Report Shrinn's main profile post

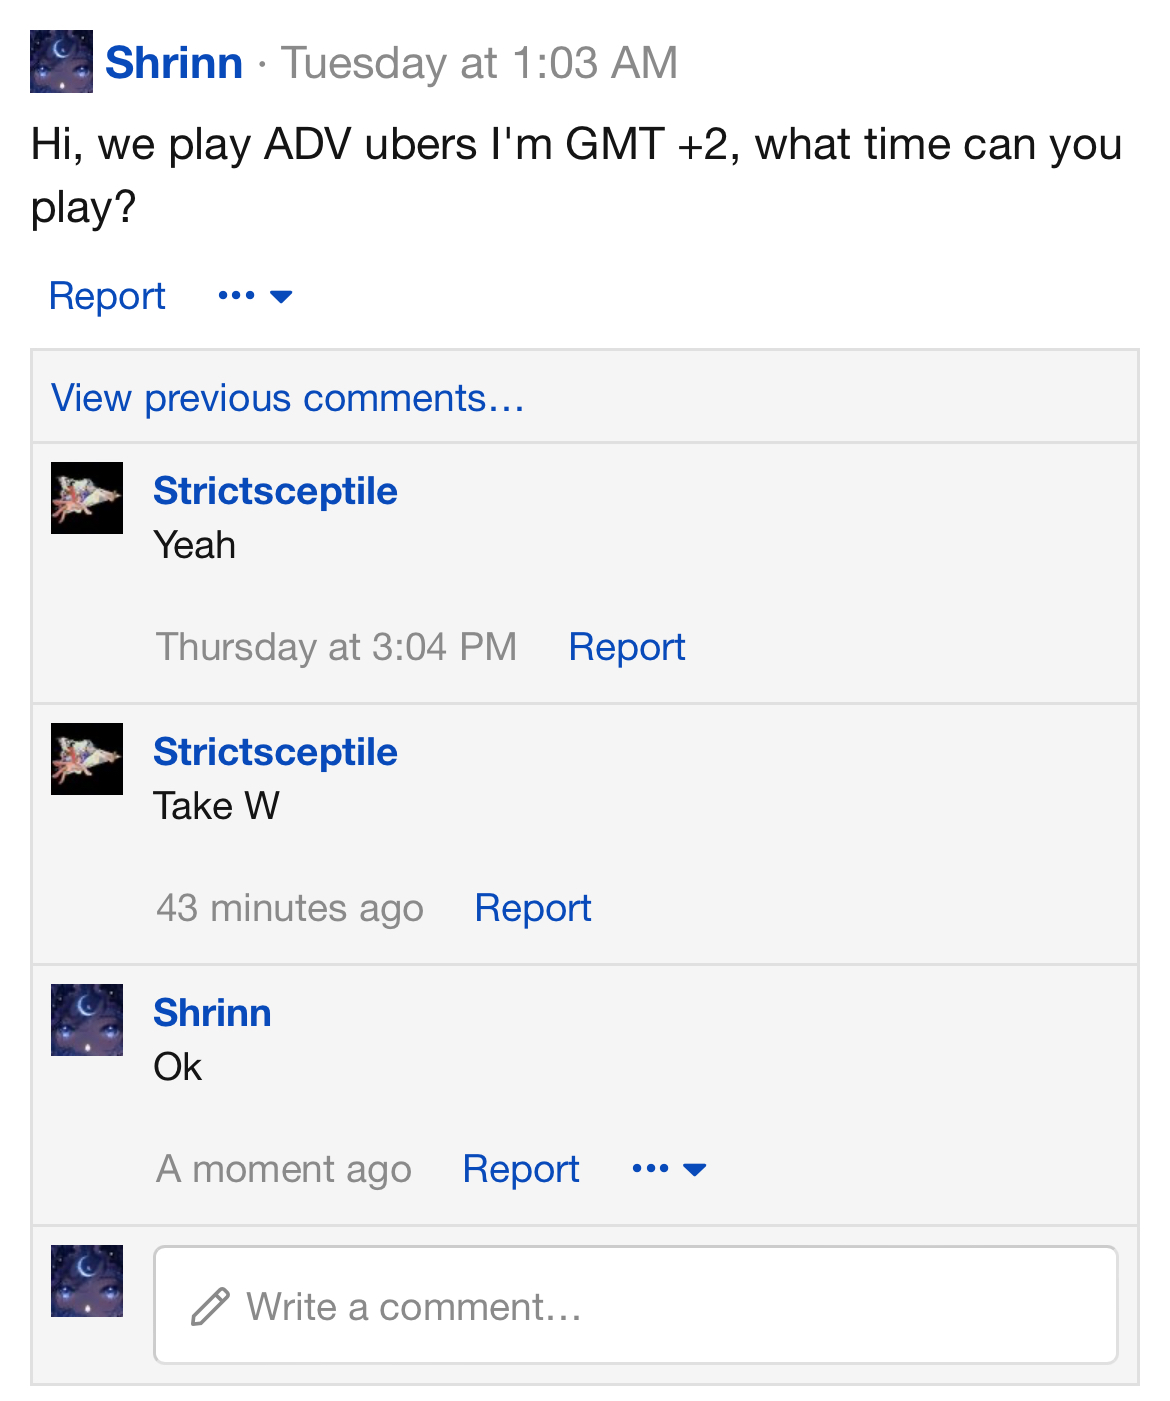pos(107,296)
